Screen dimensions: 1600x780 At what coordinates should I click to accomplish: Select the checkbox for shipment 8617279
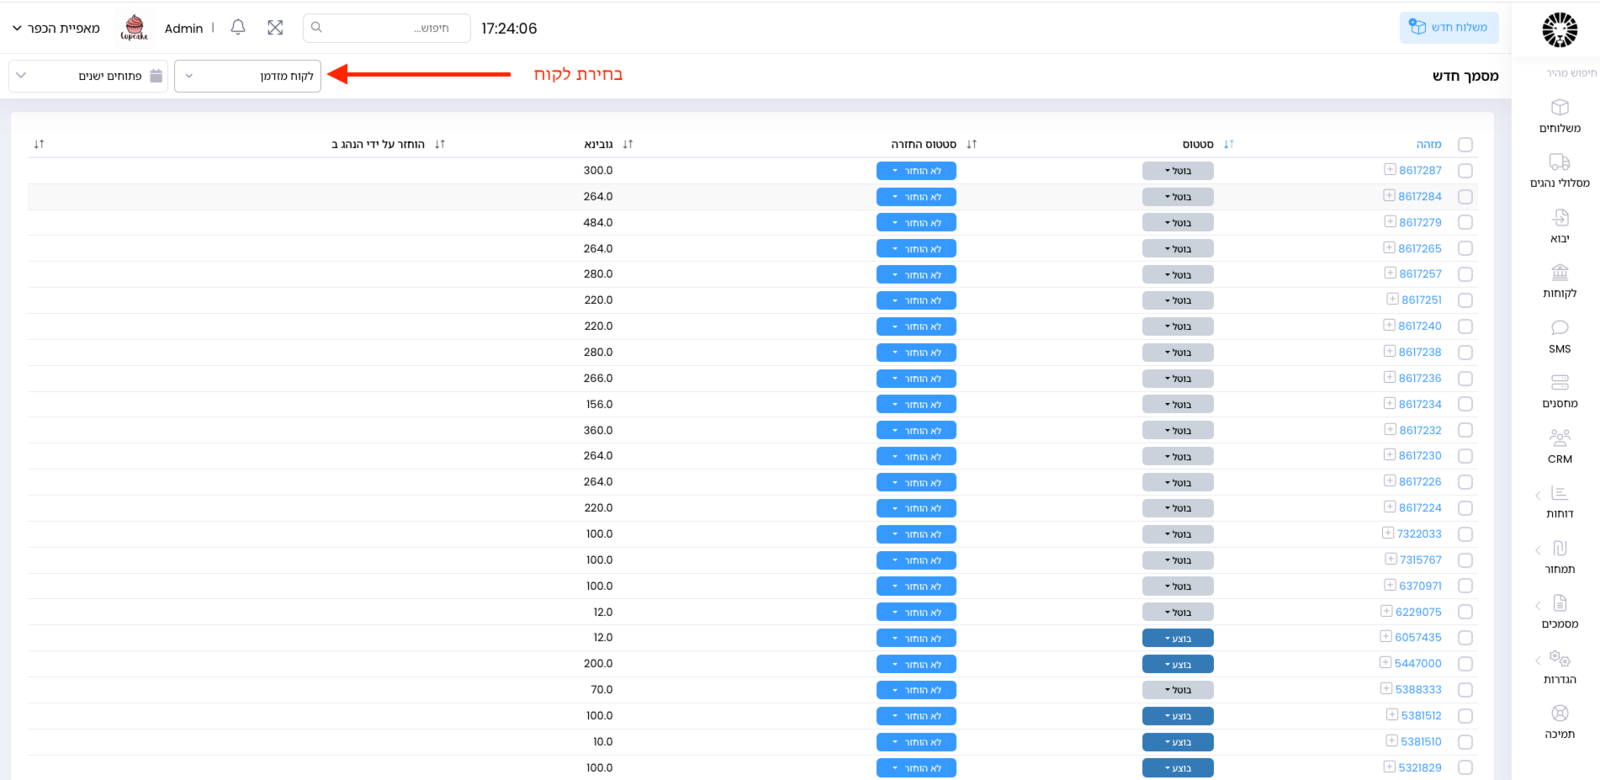(1465, 222)
